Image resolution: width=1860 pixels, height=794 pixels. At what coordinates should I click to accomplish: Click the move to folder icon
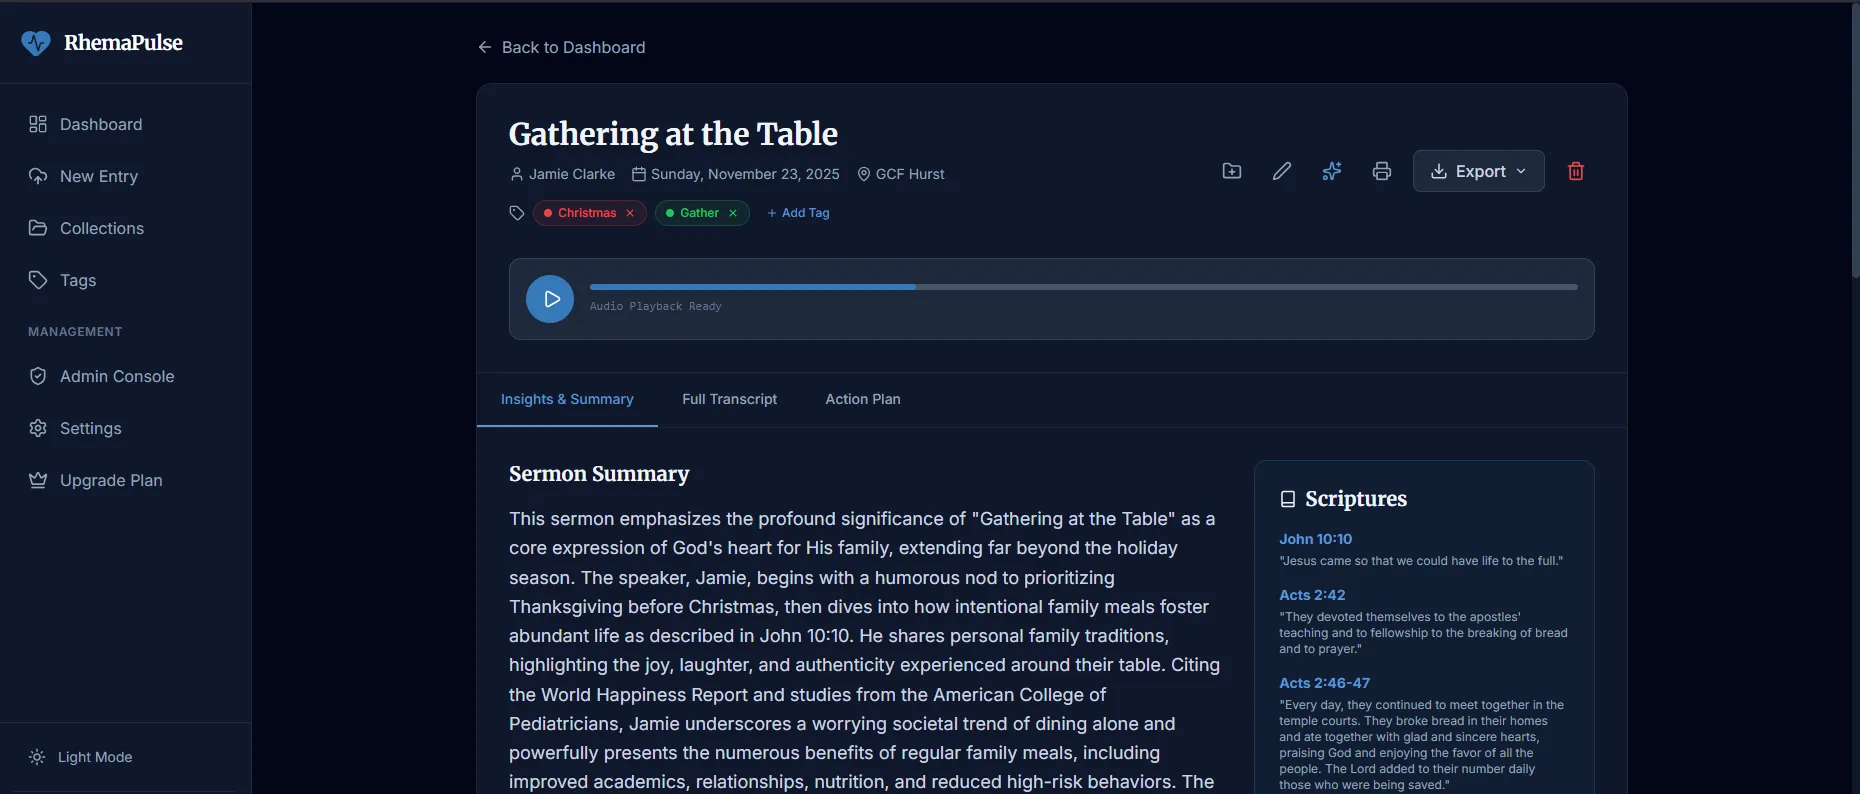[1232, 171]
